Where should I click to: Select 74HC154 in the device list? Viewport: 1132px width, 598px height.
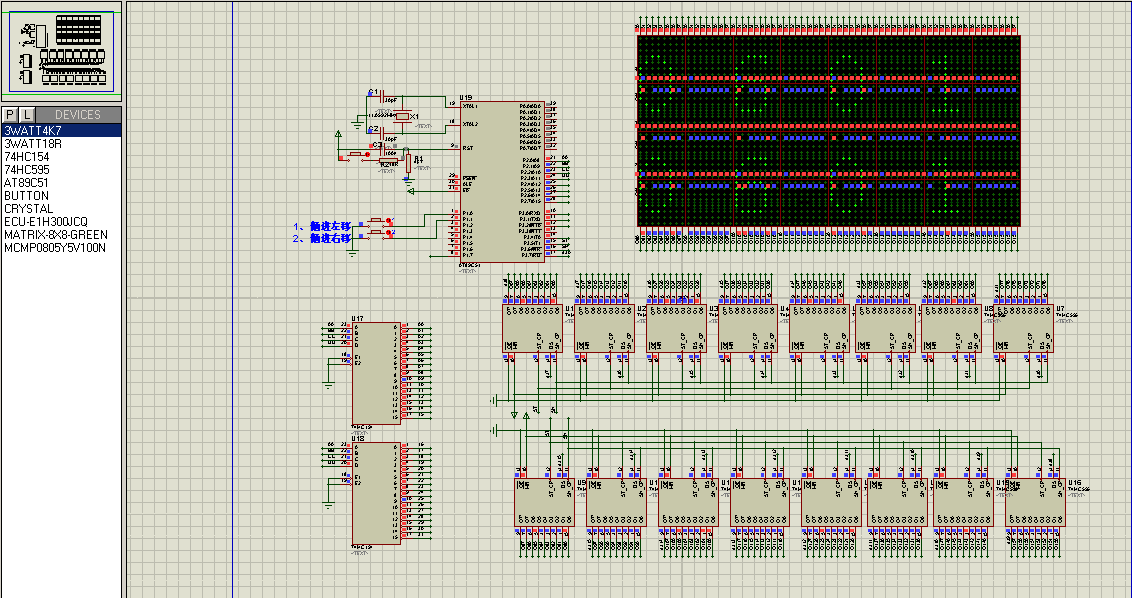[61, 157]
